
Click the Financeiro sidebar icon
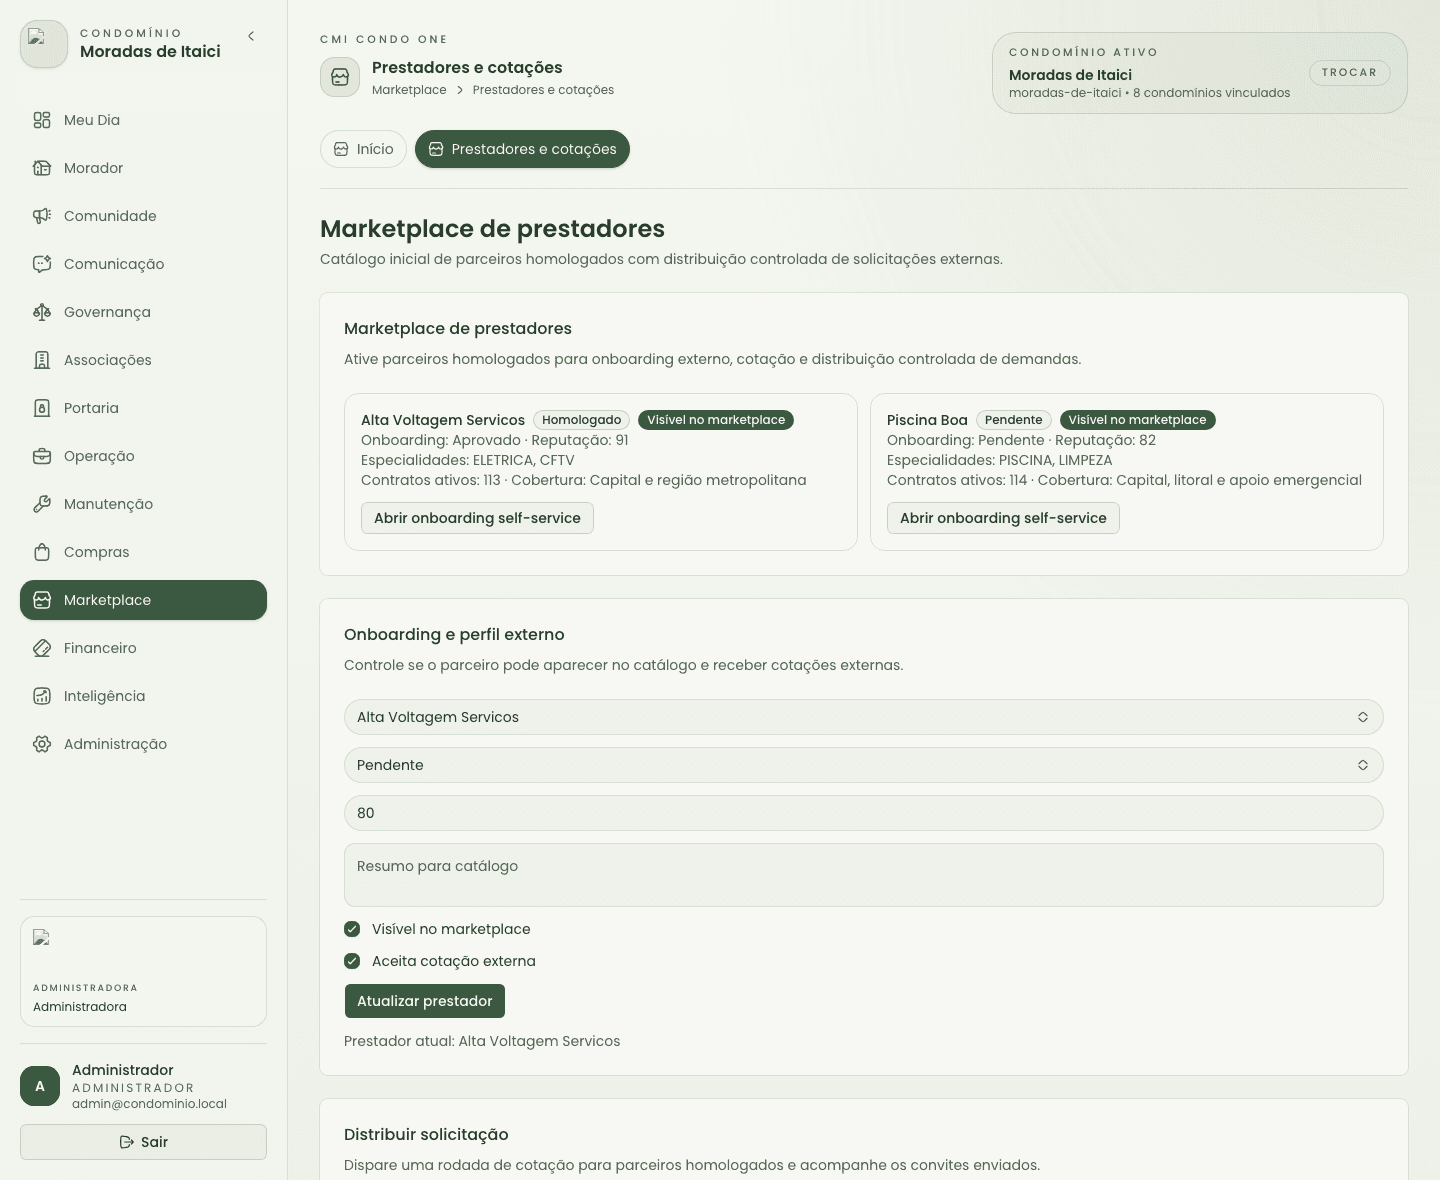click(42, 648)
